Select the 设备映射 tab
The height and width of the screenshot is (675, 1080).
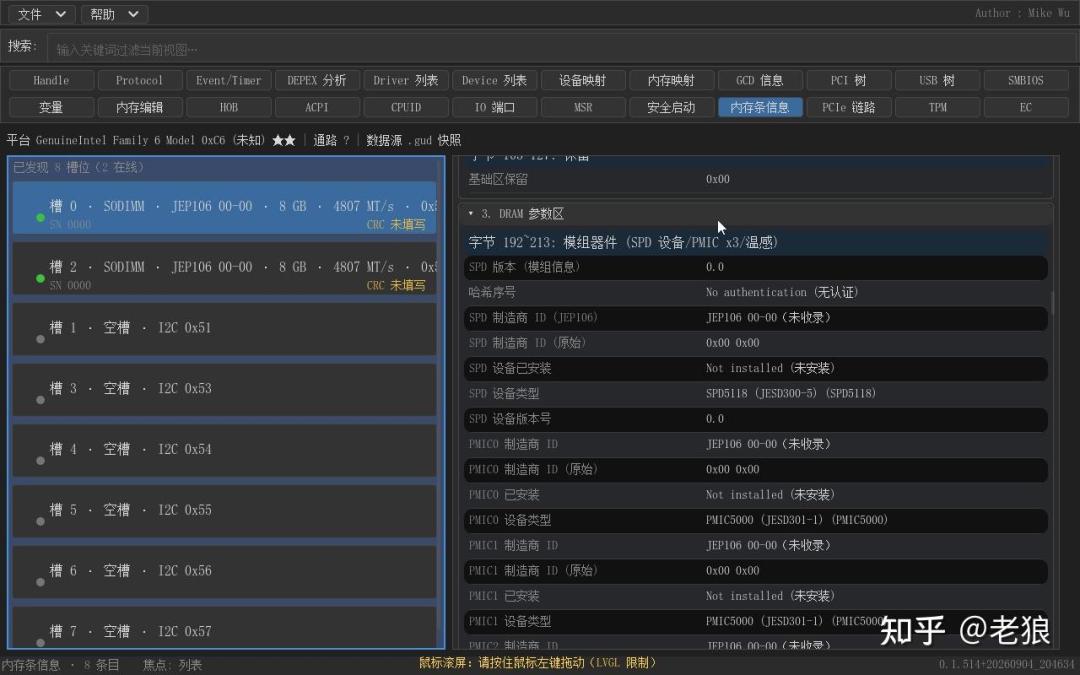point(583,81)
